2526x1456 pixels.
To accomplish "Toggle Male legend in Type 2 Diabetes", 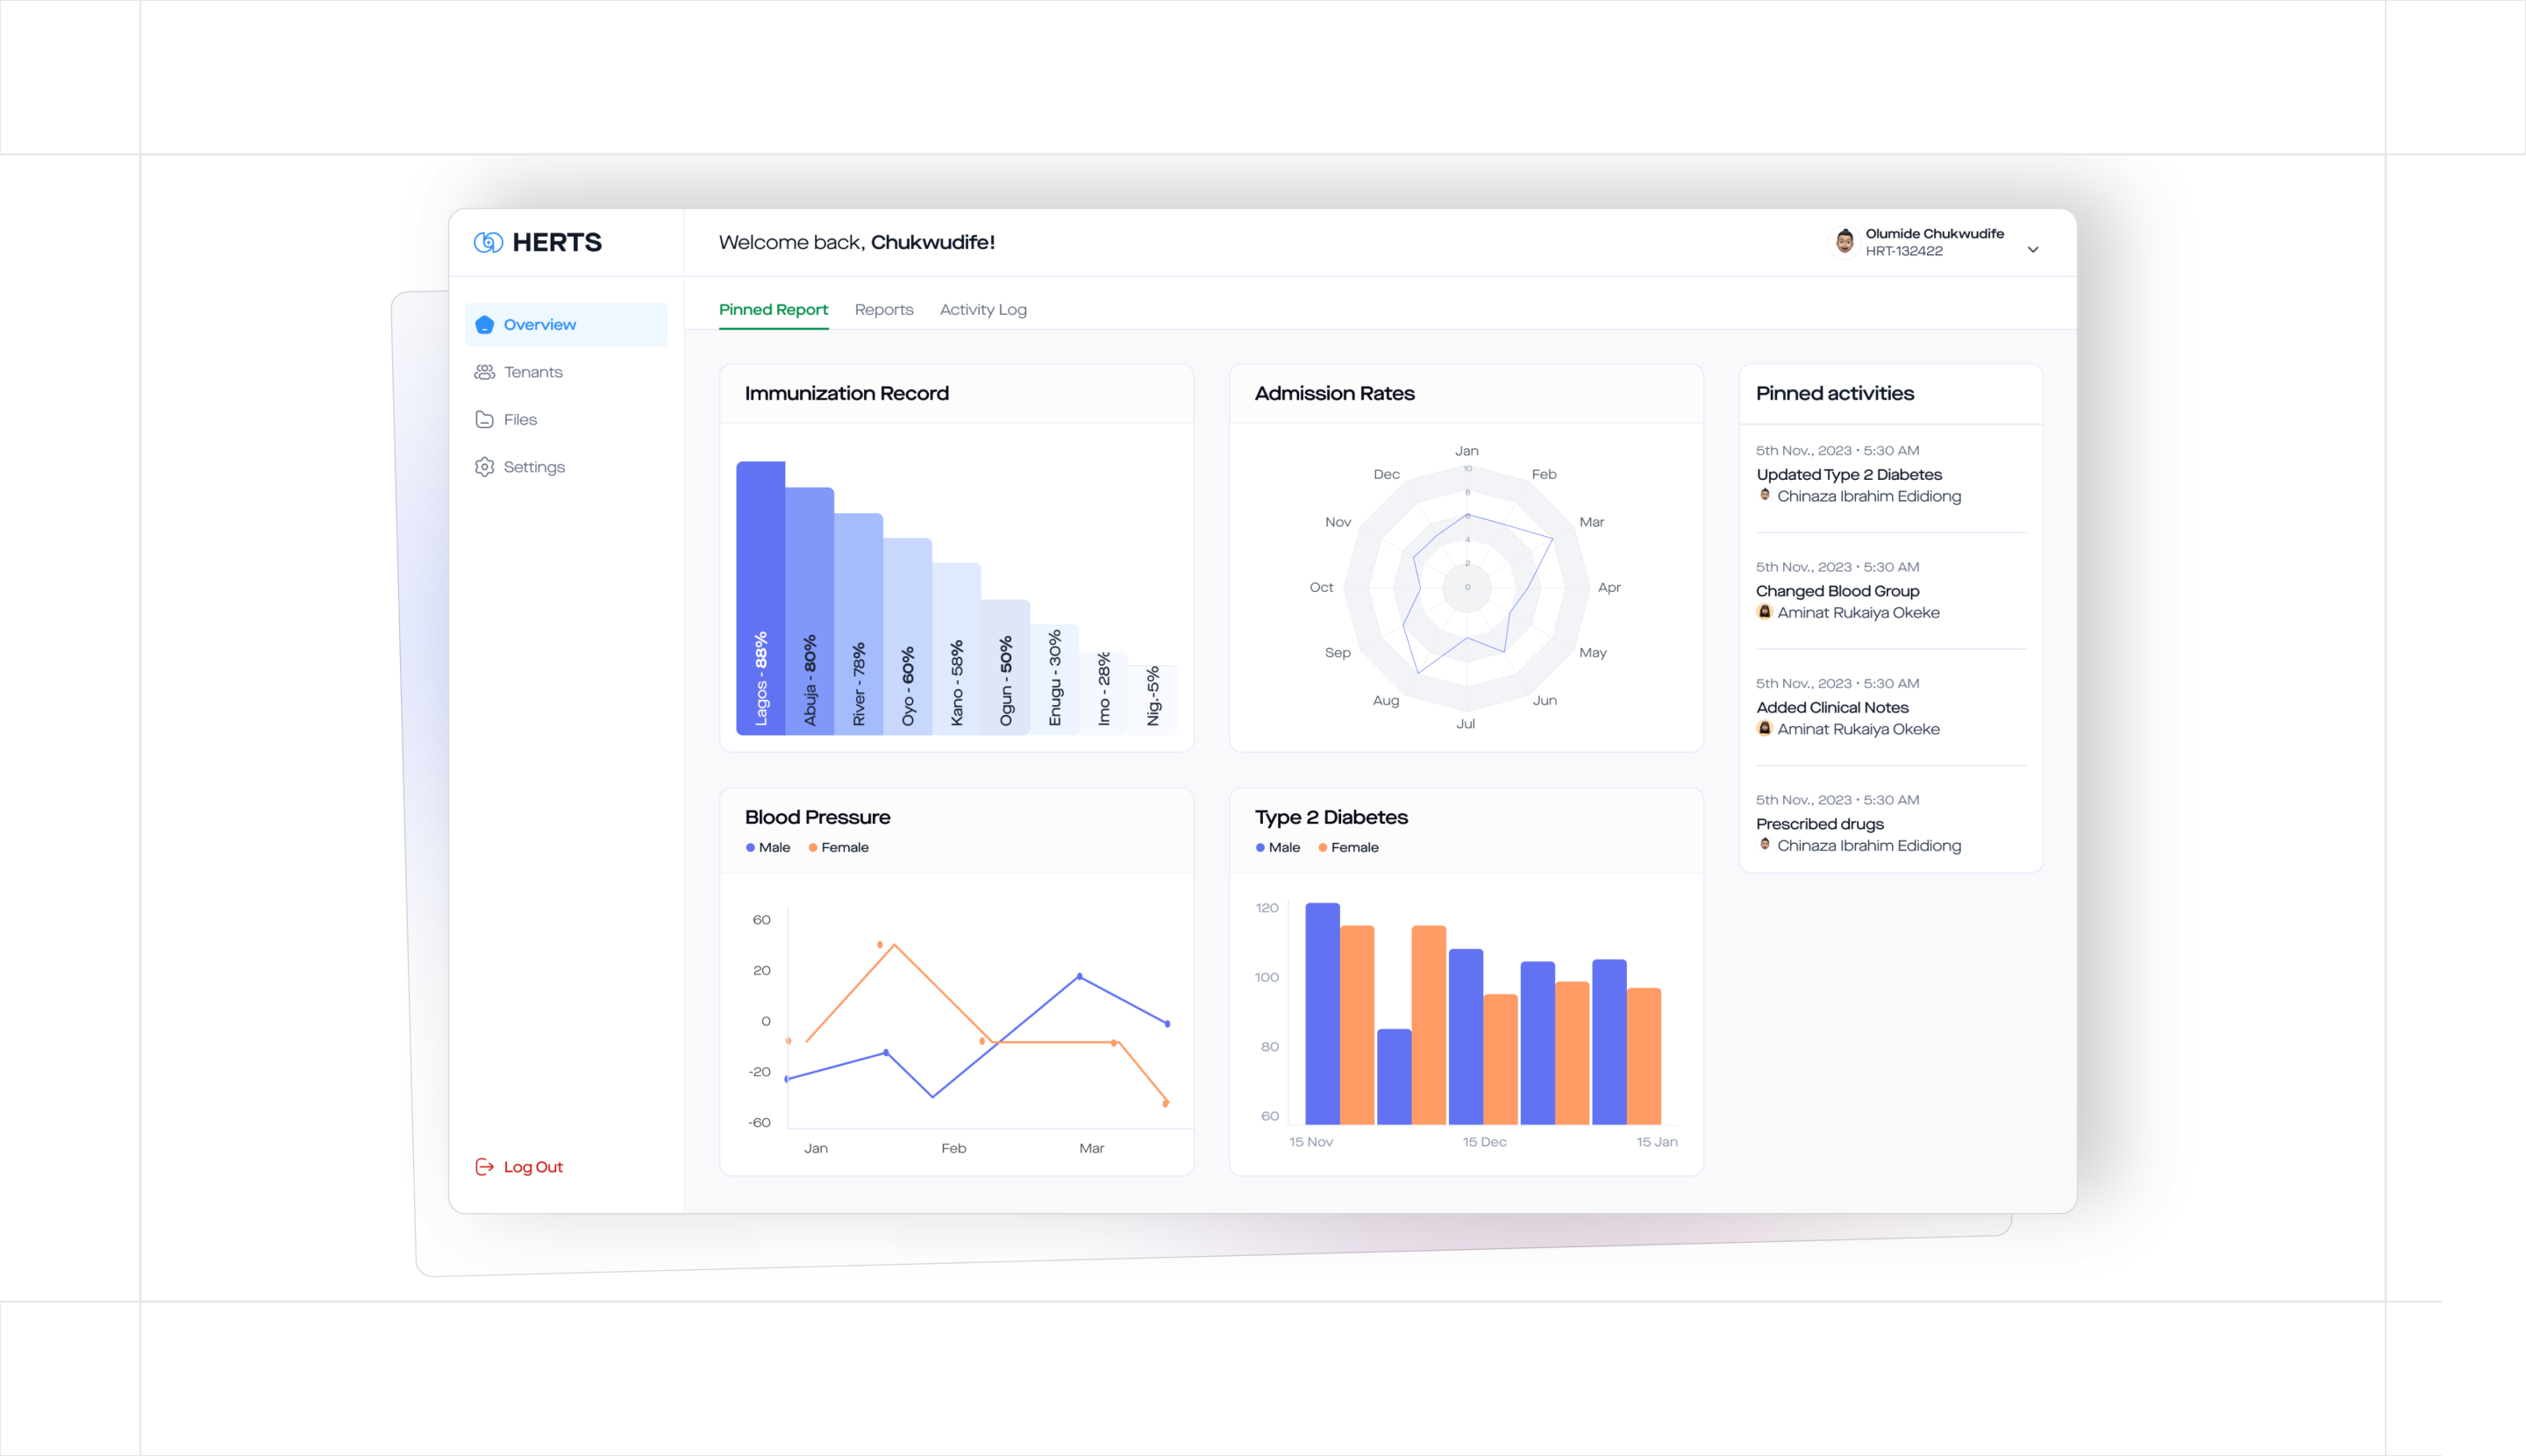I will pos(1278,847).
